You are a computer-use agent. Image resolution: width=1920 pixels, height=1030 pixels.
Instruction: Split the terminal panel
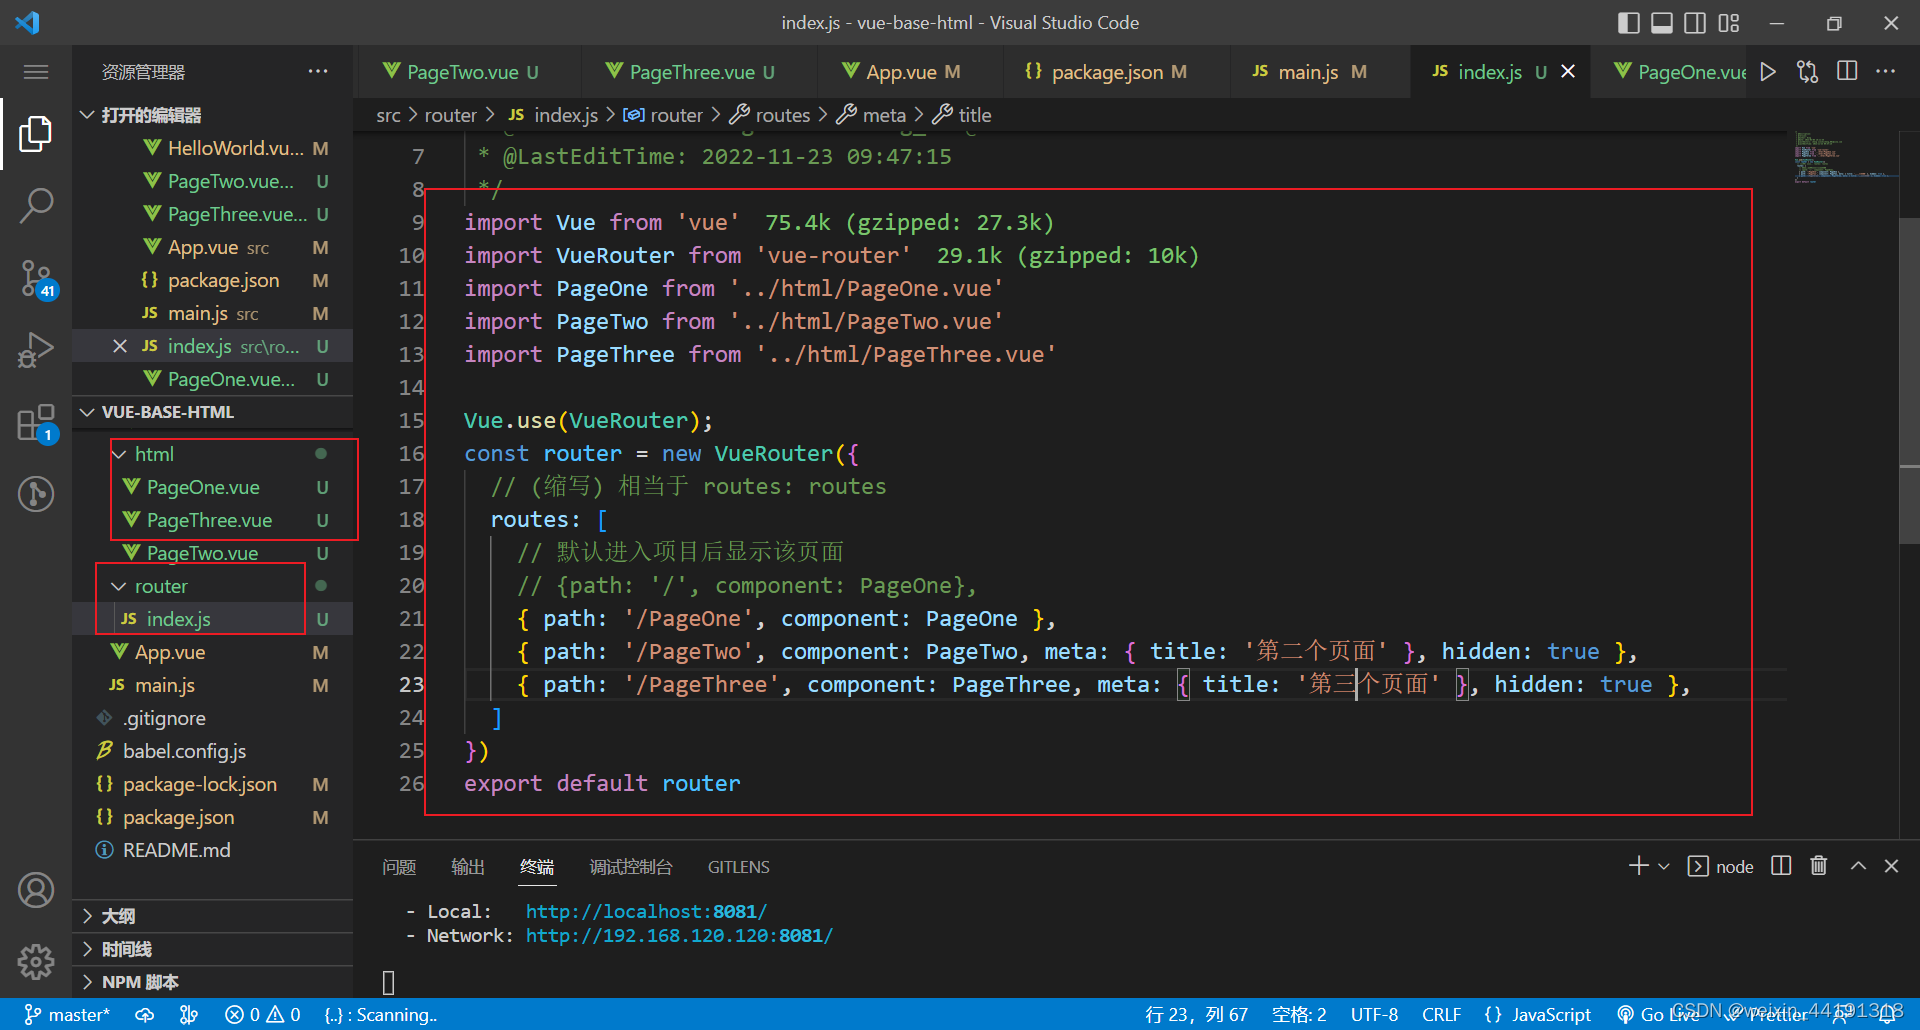pyautogui.click(x=1781, y=866)
